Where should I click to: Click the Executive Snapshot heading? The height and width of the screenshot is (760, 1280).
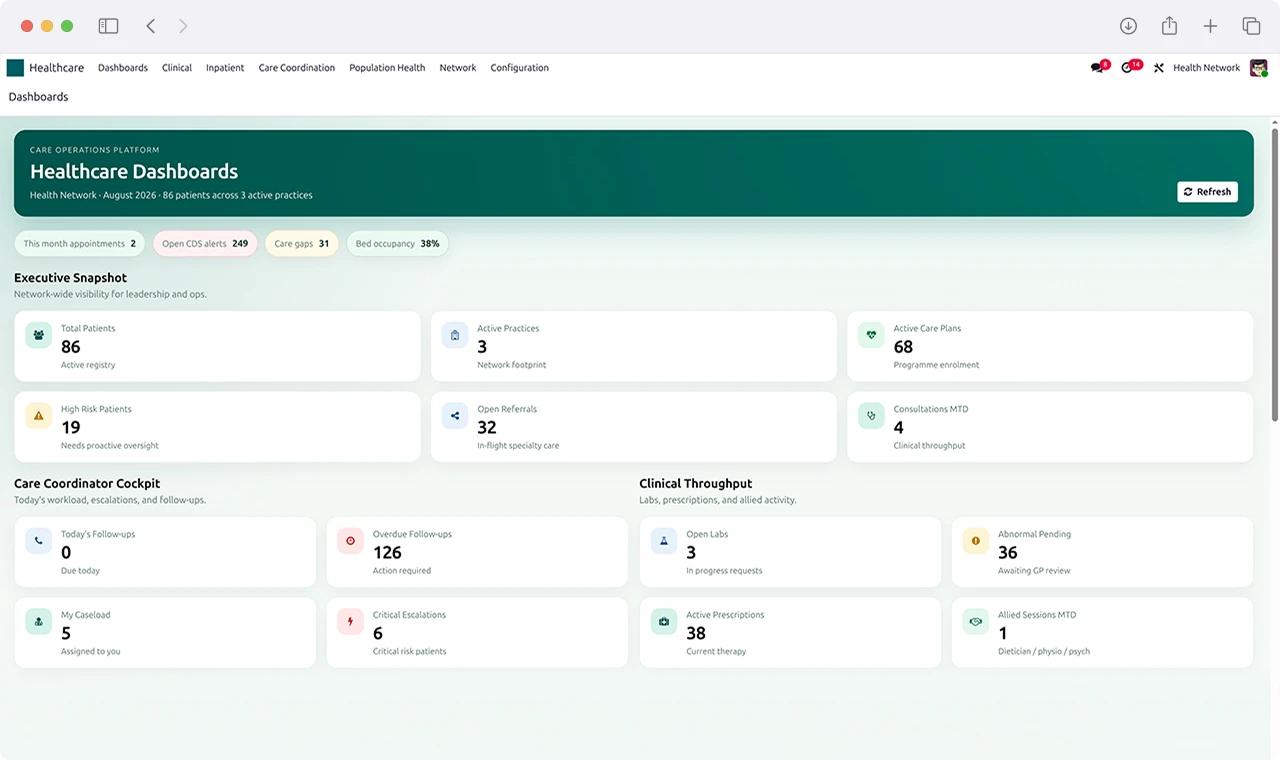click(70, 278)
